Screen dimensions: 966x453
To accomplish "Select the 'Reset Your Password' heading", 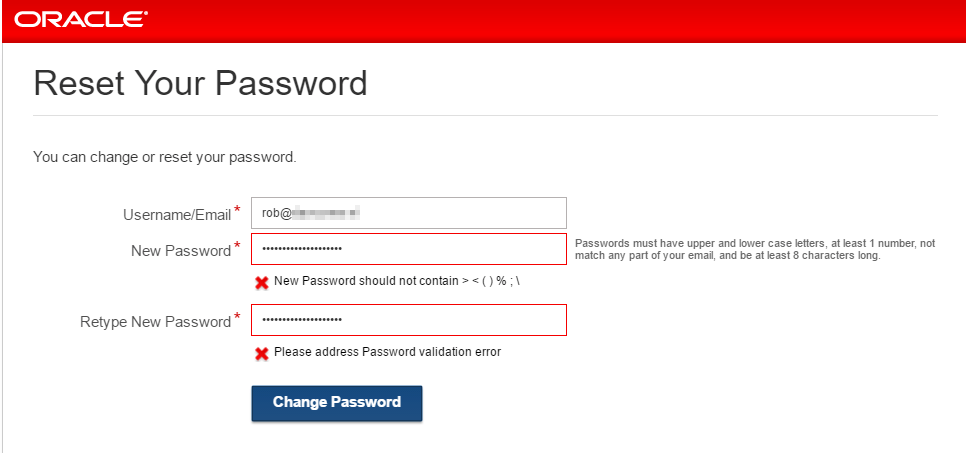I will click(x=200, y=83).
